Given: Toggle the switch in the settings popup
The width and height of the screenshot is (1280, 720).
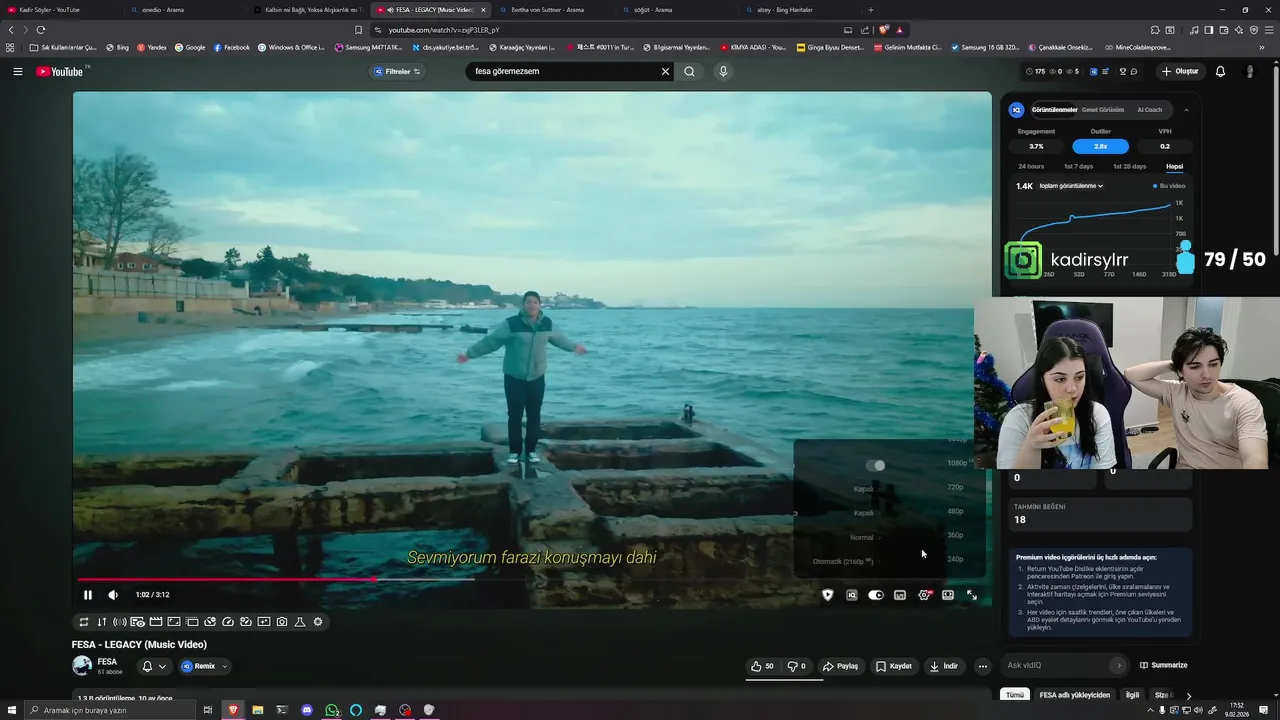Looking at the screenshot, I should click(876, 465).
